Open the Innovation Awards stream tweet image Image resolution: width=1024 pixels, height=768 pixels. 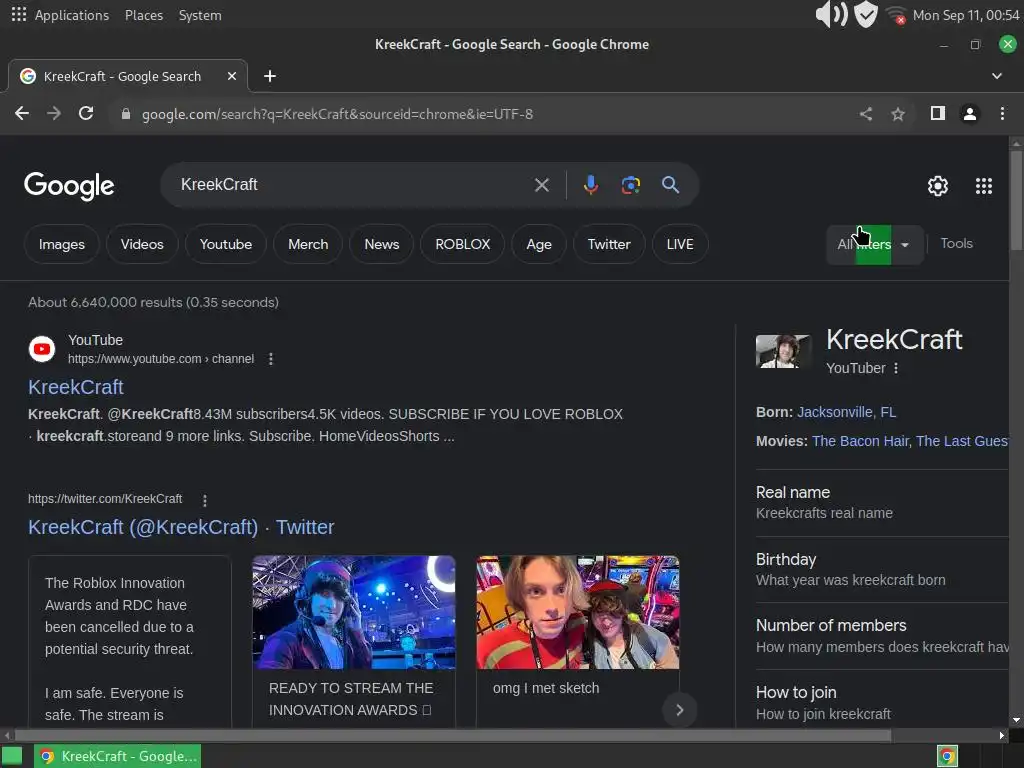(353, 612)
